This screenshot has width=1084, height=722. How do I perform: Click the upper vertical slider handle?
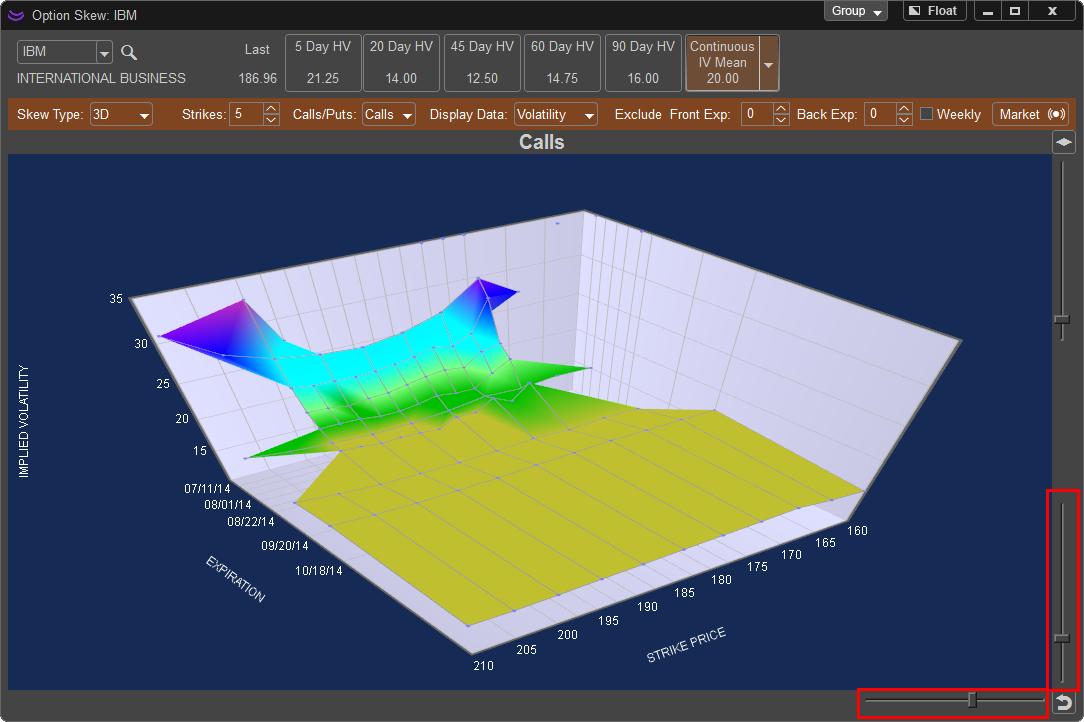(1063, 320)
